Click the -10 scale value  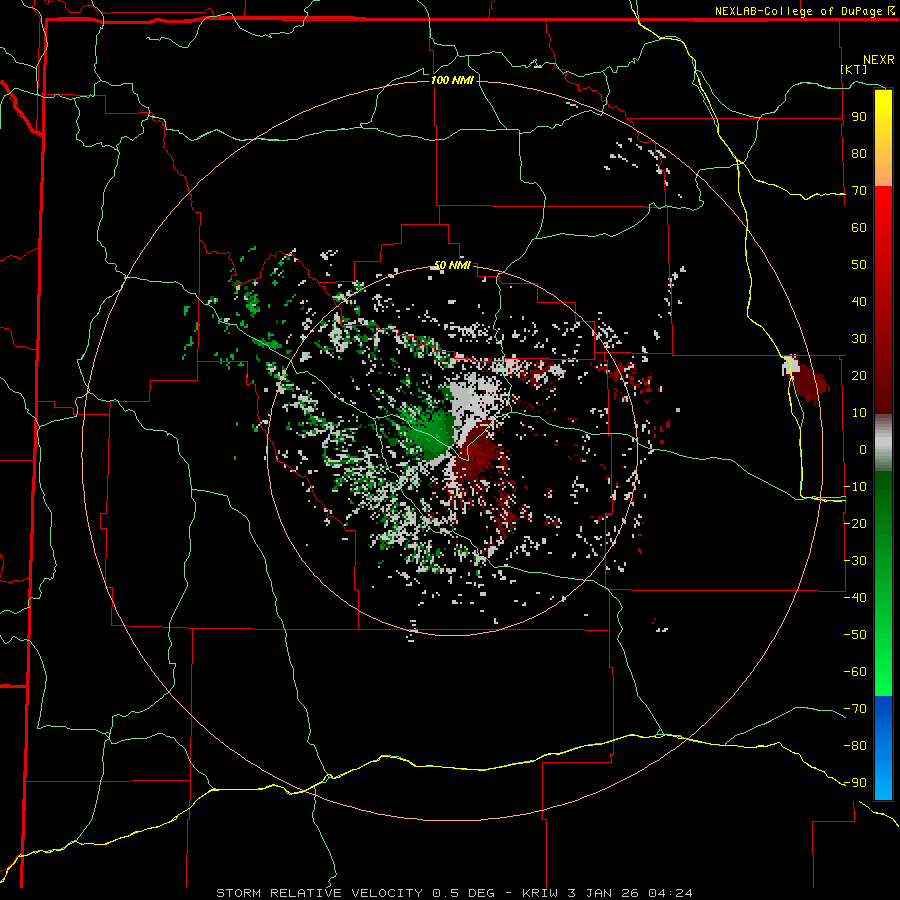(x=855, y=487)
